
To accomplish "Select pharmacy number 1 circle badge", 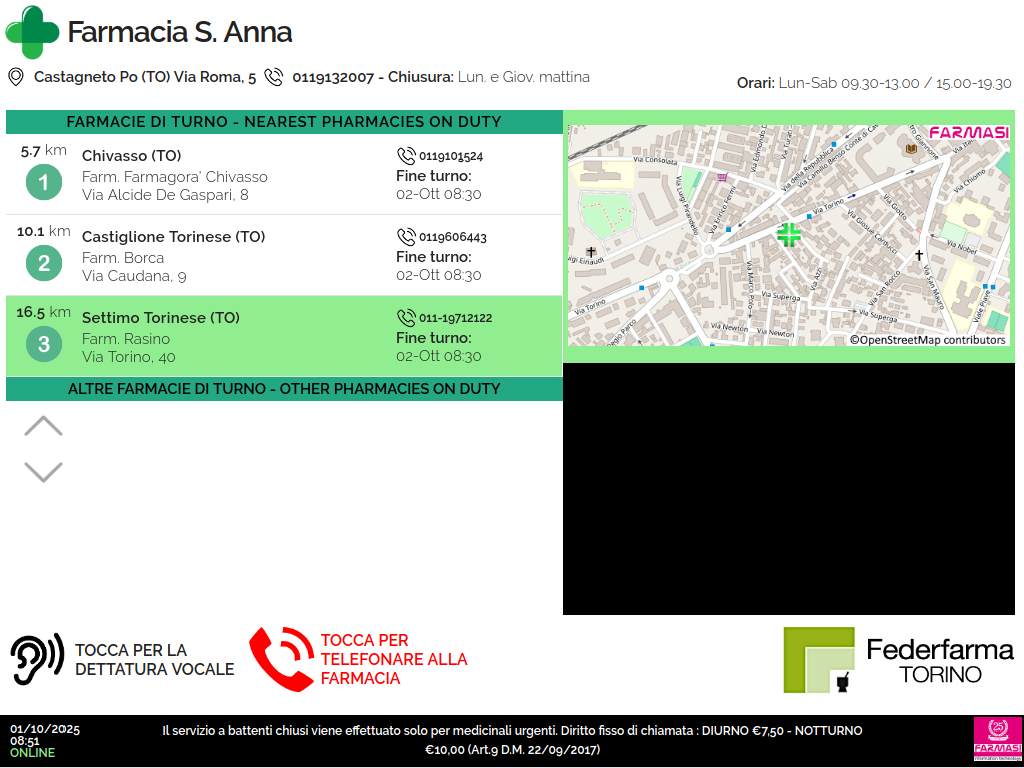I will [43, 183].
